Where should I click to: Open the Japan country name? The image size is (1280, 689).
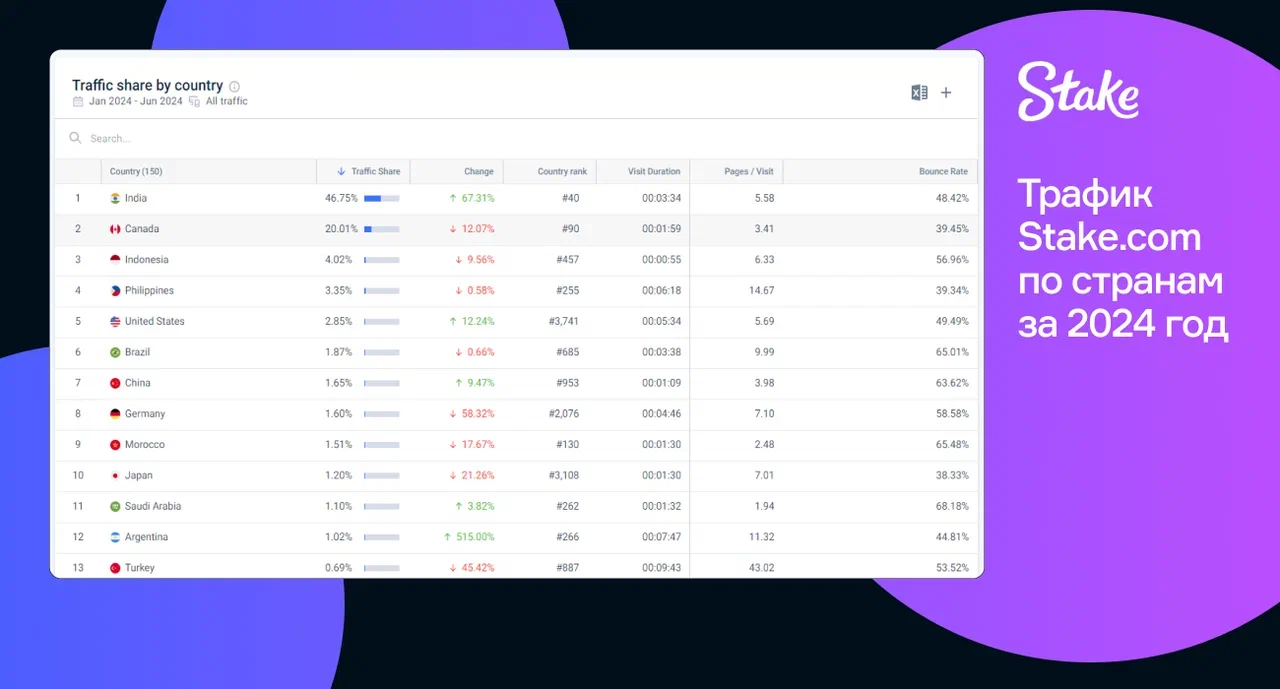tap(139, 476)
